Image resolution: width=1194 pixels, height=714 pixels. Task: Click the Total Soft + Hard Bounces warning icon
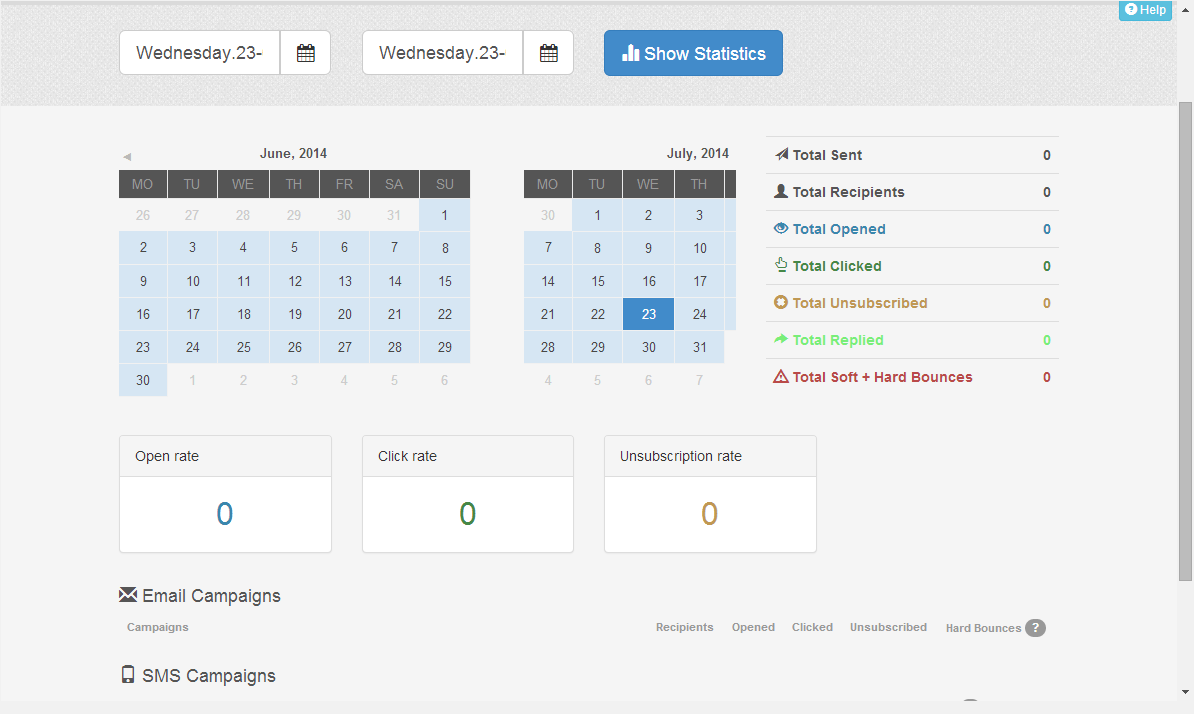tap(781, 377)
